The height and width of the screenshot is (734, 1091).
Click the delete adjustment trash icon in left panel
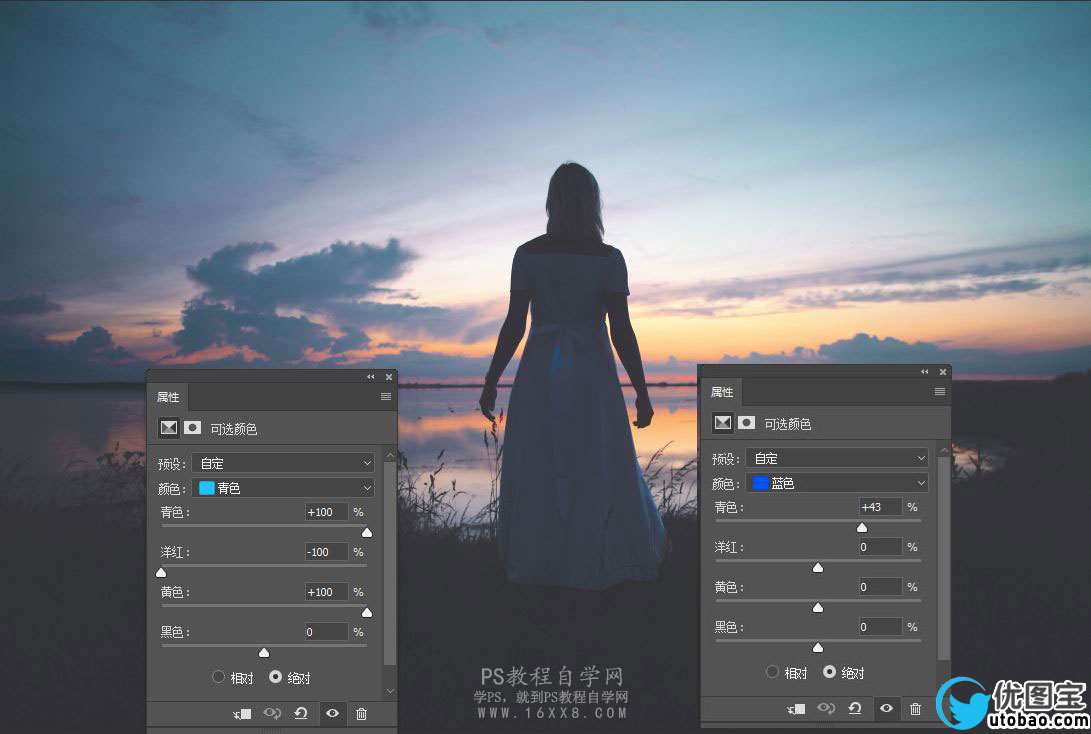click(361, 713)
